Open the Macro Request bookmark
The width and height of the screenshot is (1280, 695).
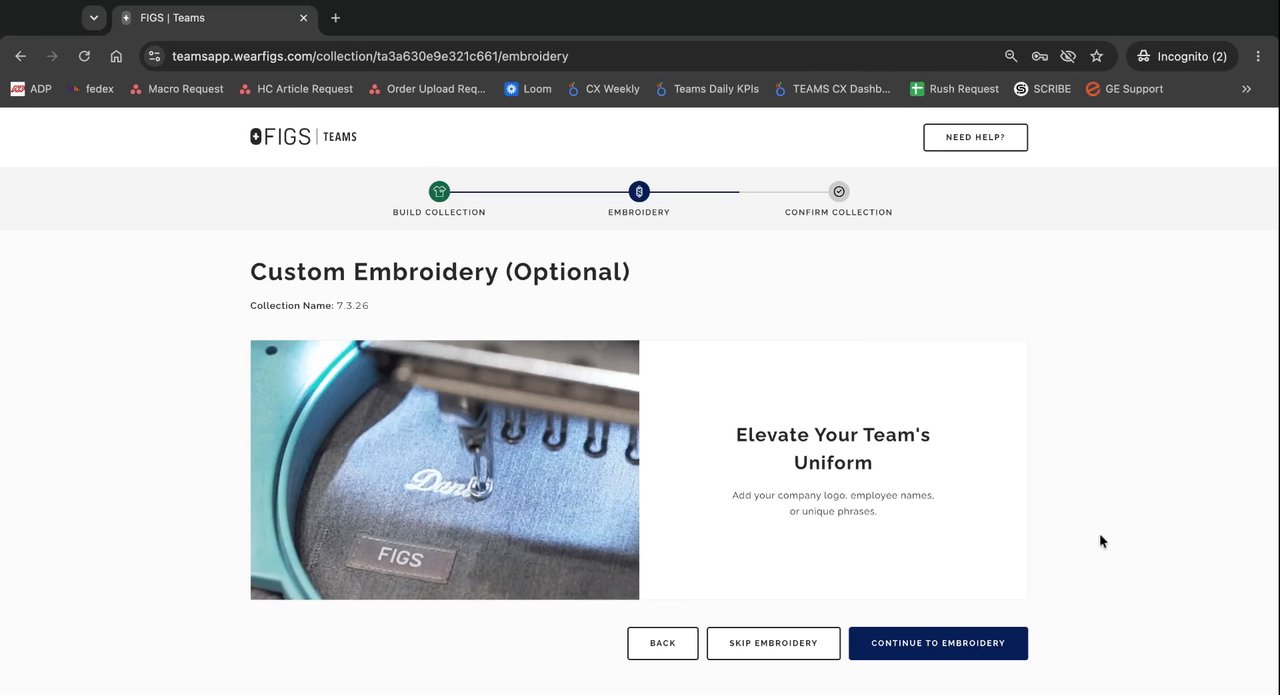[176, 89]
